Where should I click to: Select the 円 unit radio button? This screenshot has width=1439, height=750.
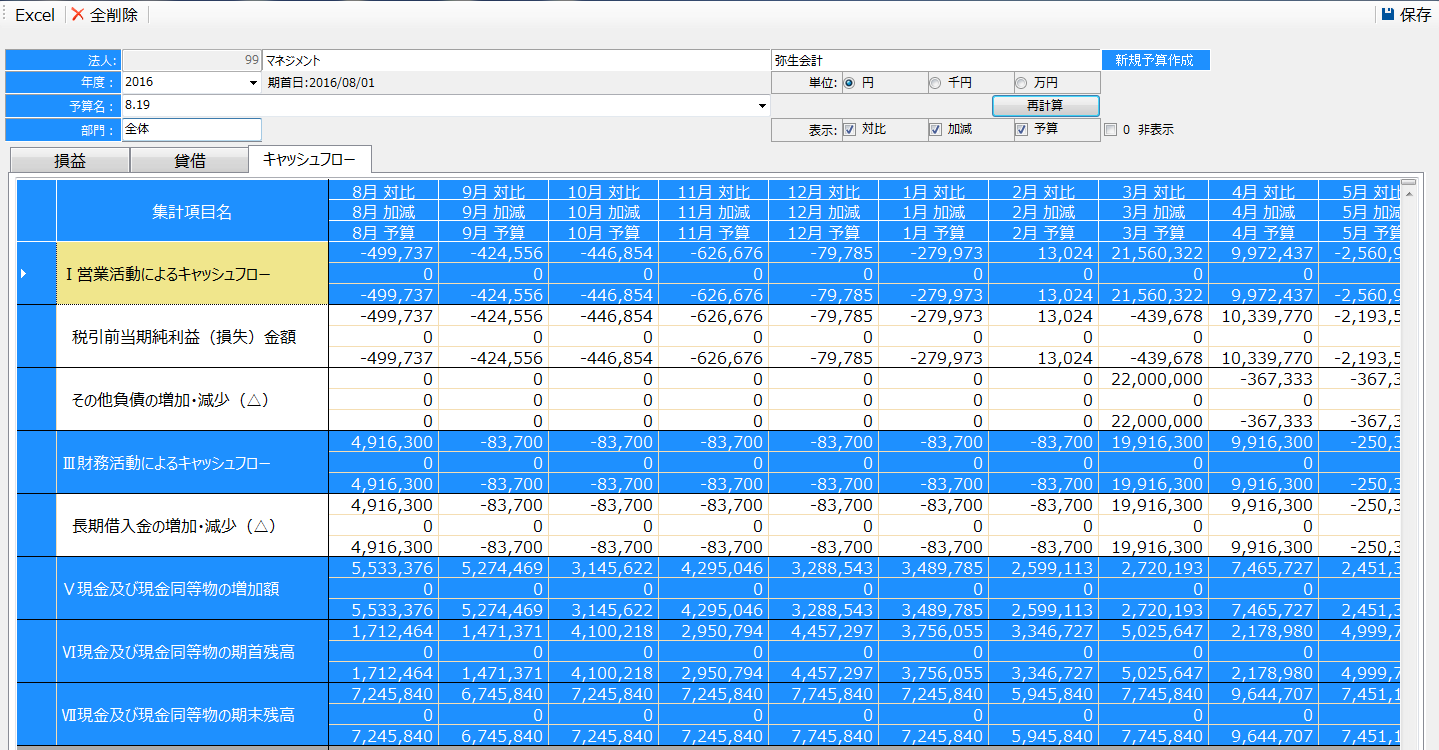[850, 83]
